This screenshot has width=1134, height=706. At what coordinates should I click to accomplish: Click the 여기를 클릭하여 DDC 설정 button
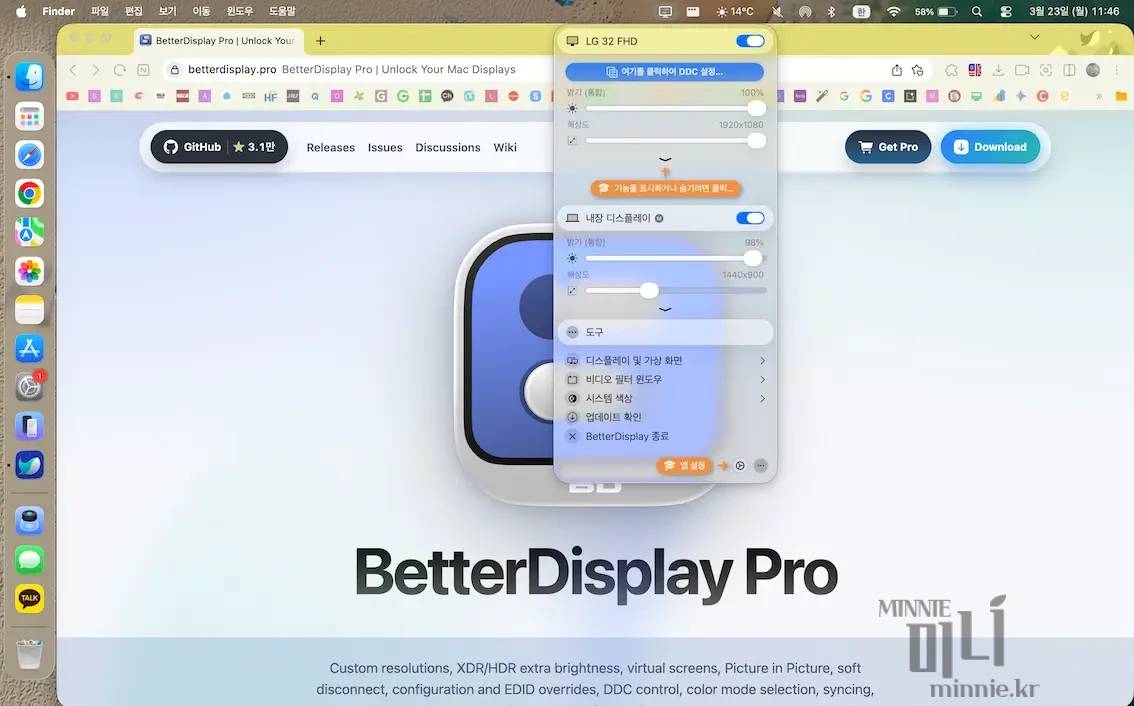(x=665, y=72)
